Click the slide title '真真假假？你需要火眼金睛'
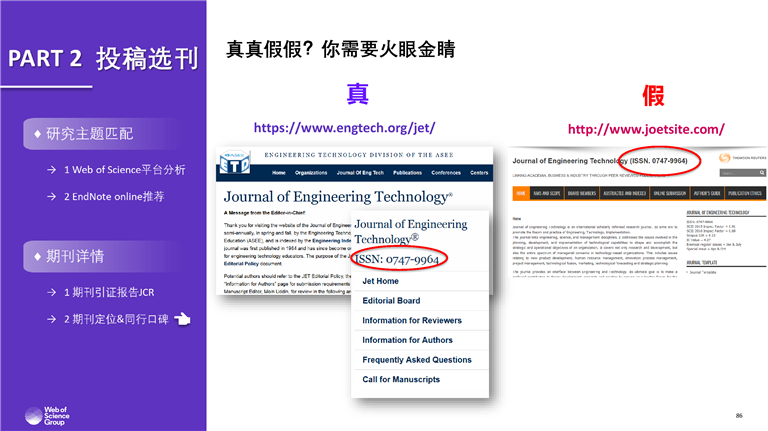This screenshot has width=768, height=431. point(340,49)
